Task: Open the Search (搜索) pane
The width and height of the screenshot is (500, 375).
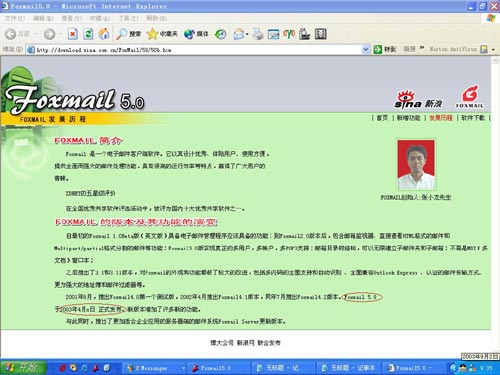Action: coord(128,34)
